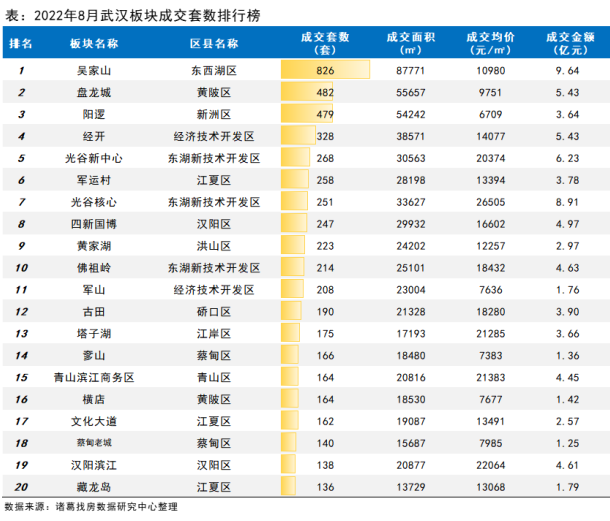Select the 区县名称 column header
Screen dimensions: 610x521
pos(214,43)
